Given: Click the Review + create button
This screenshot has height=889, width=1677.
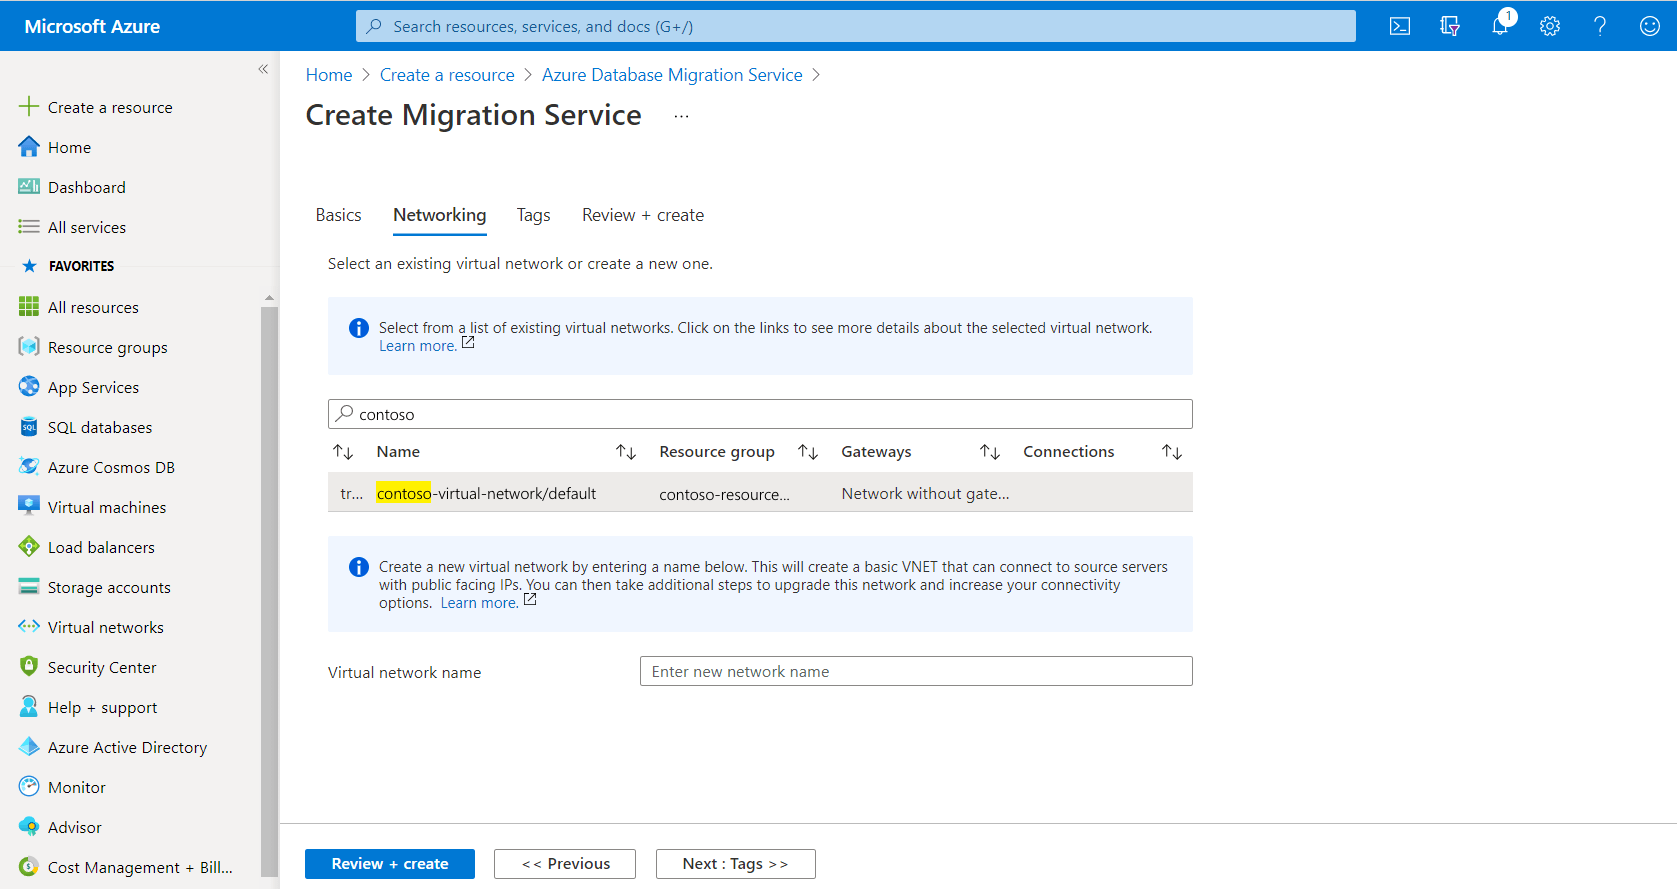Looking at the screenshot, I should tap(389, 864).
